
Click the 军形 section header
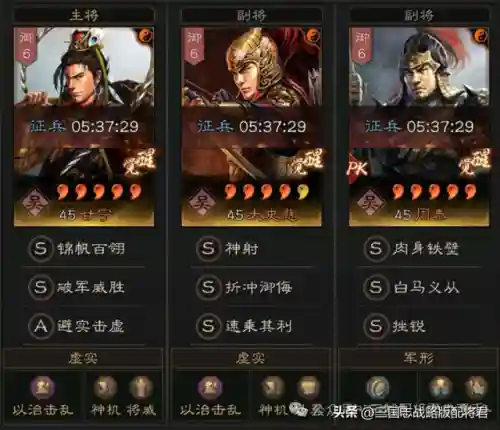click(x=418, y=358)
